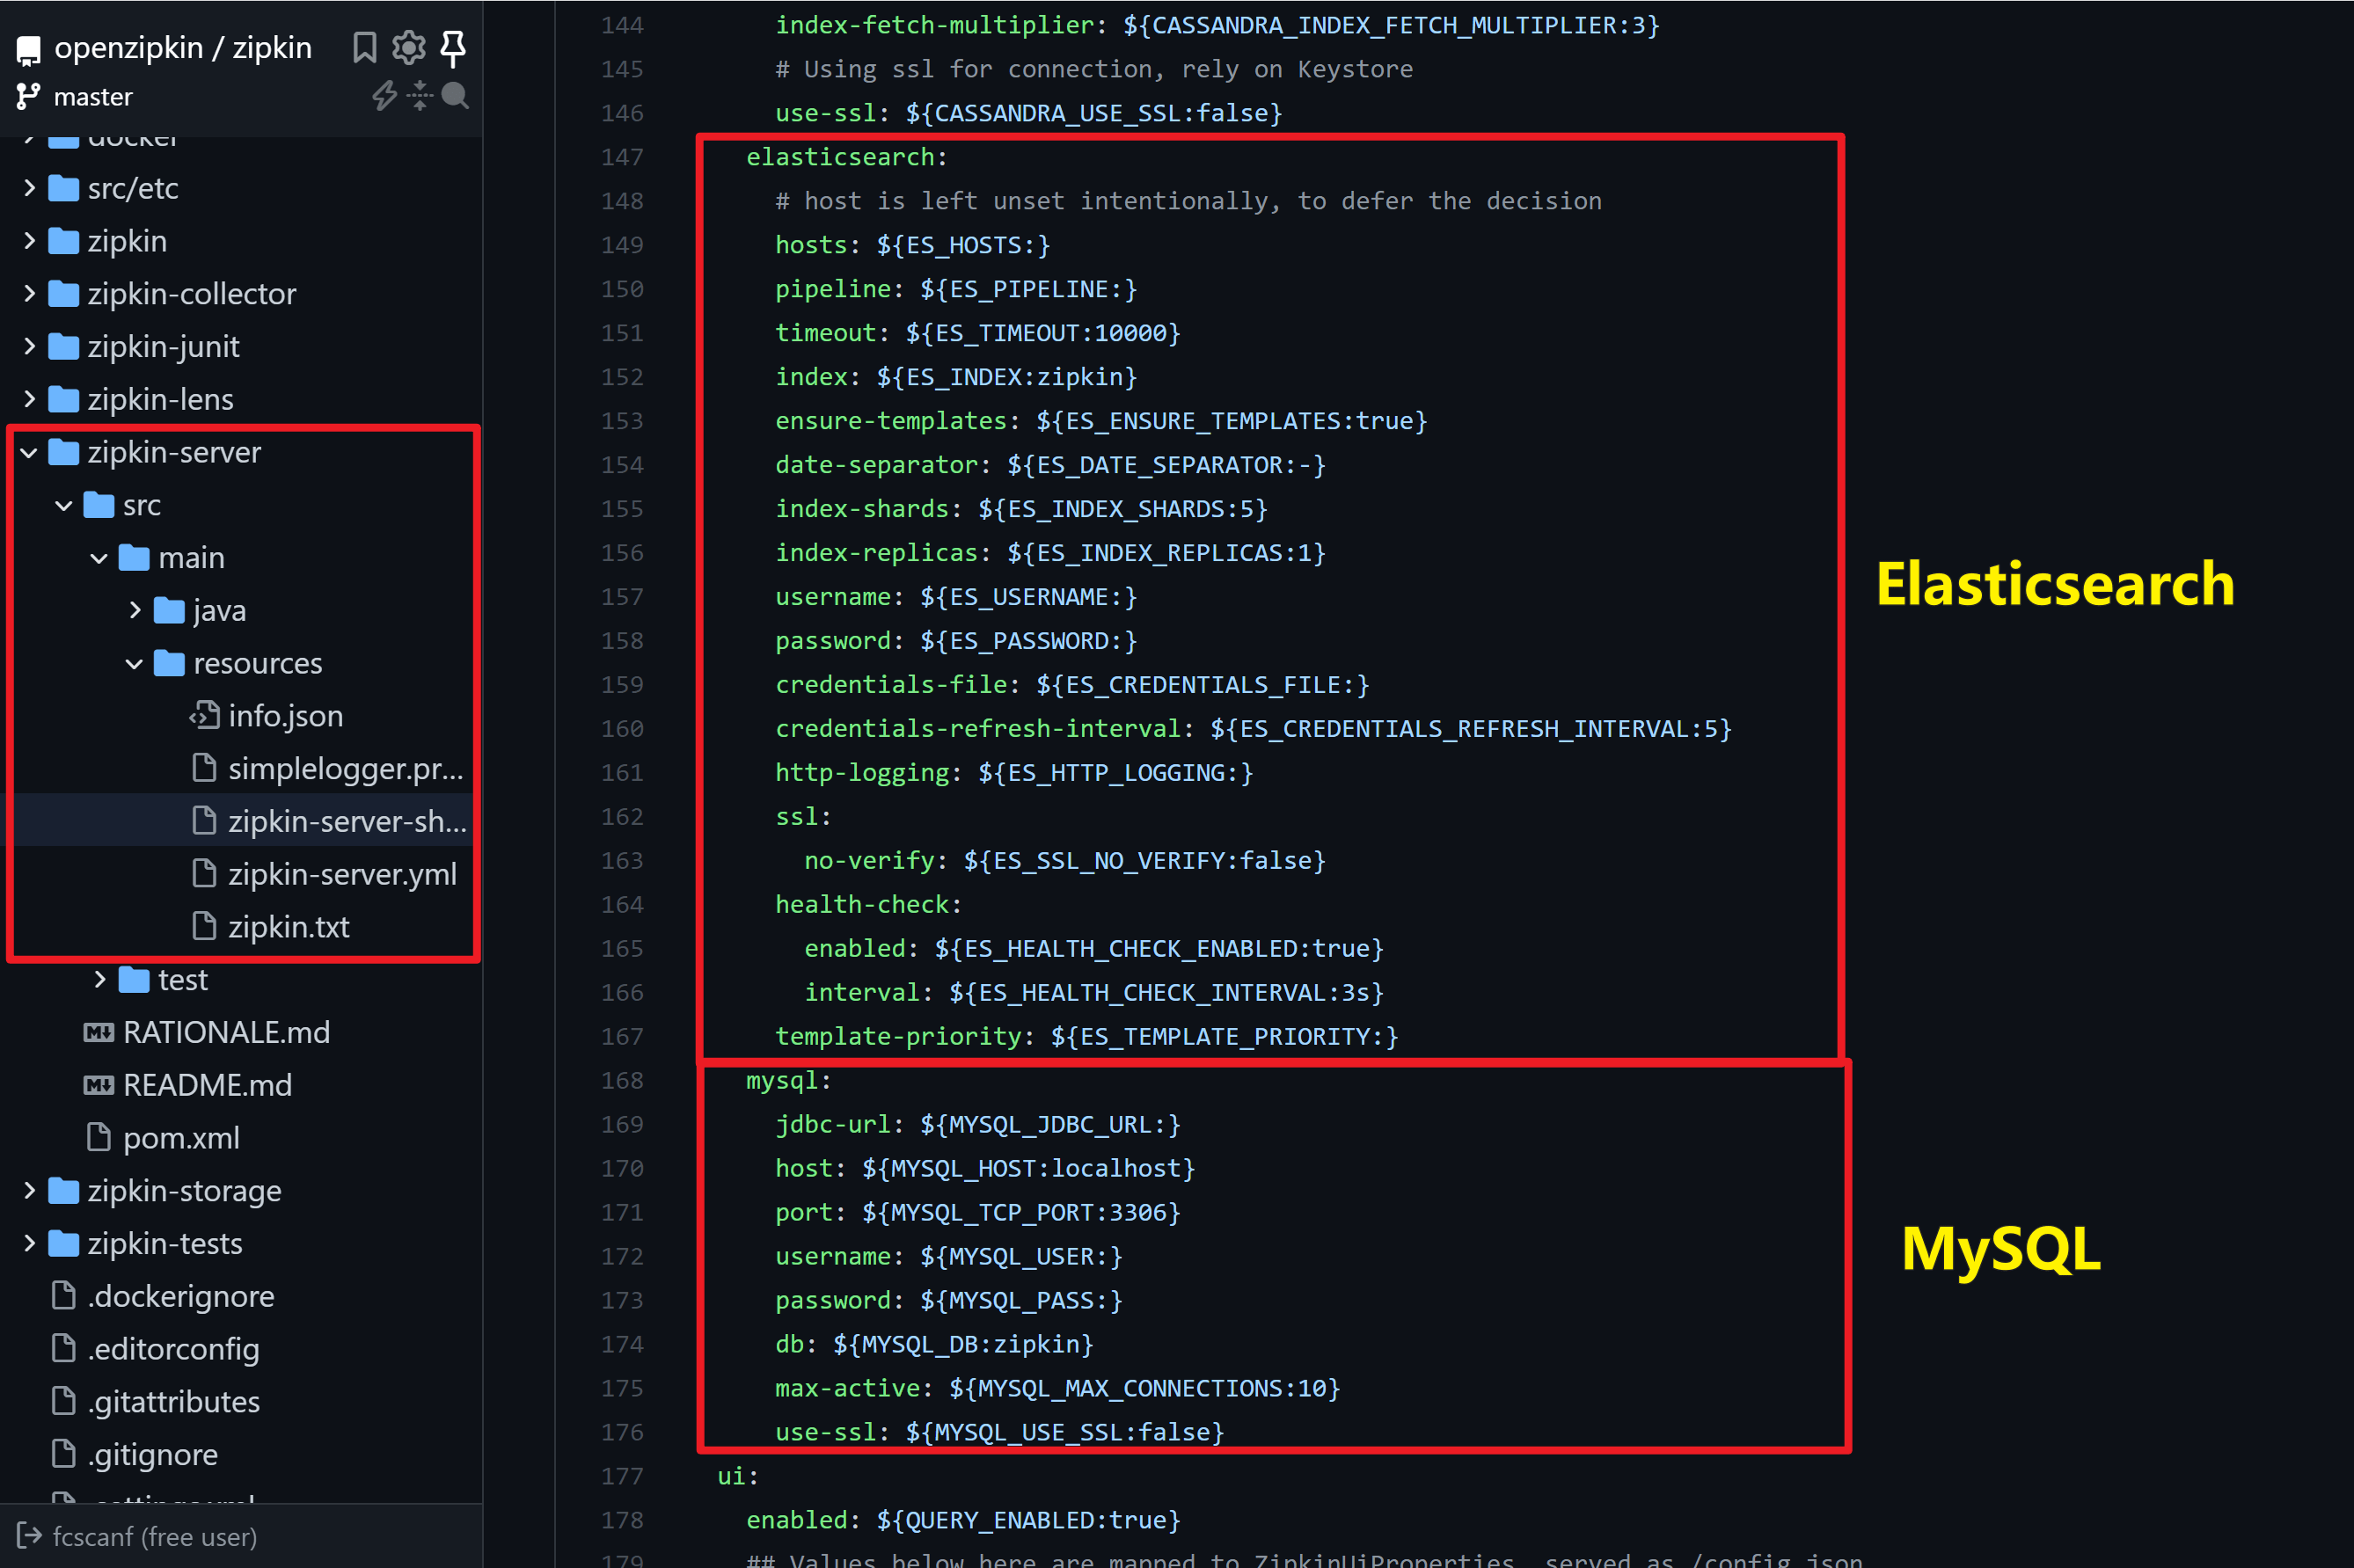Click the master branch icon

28,97
